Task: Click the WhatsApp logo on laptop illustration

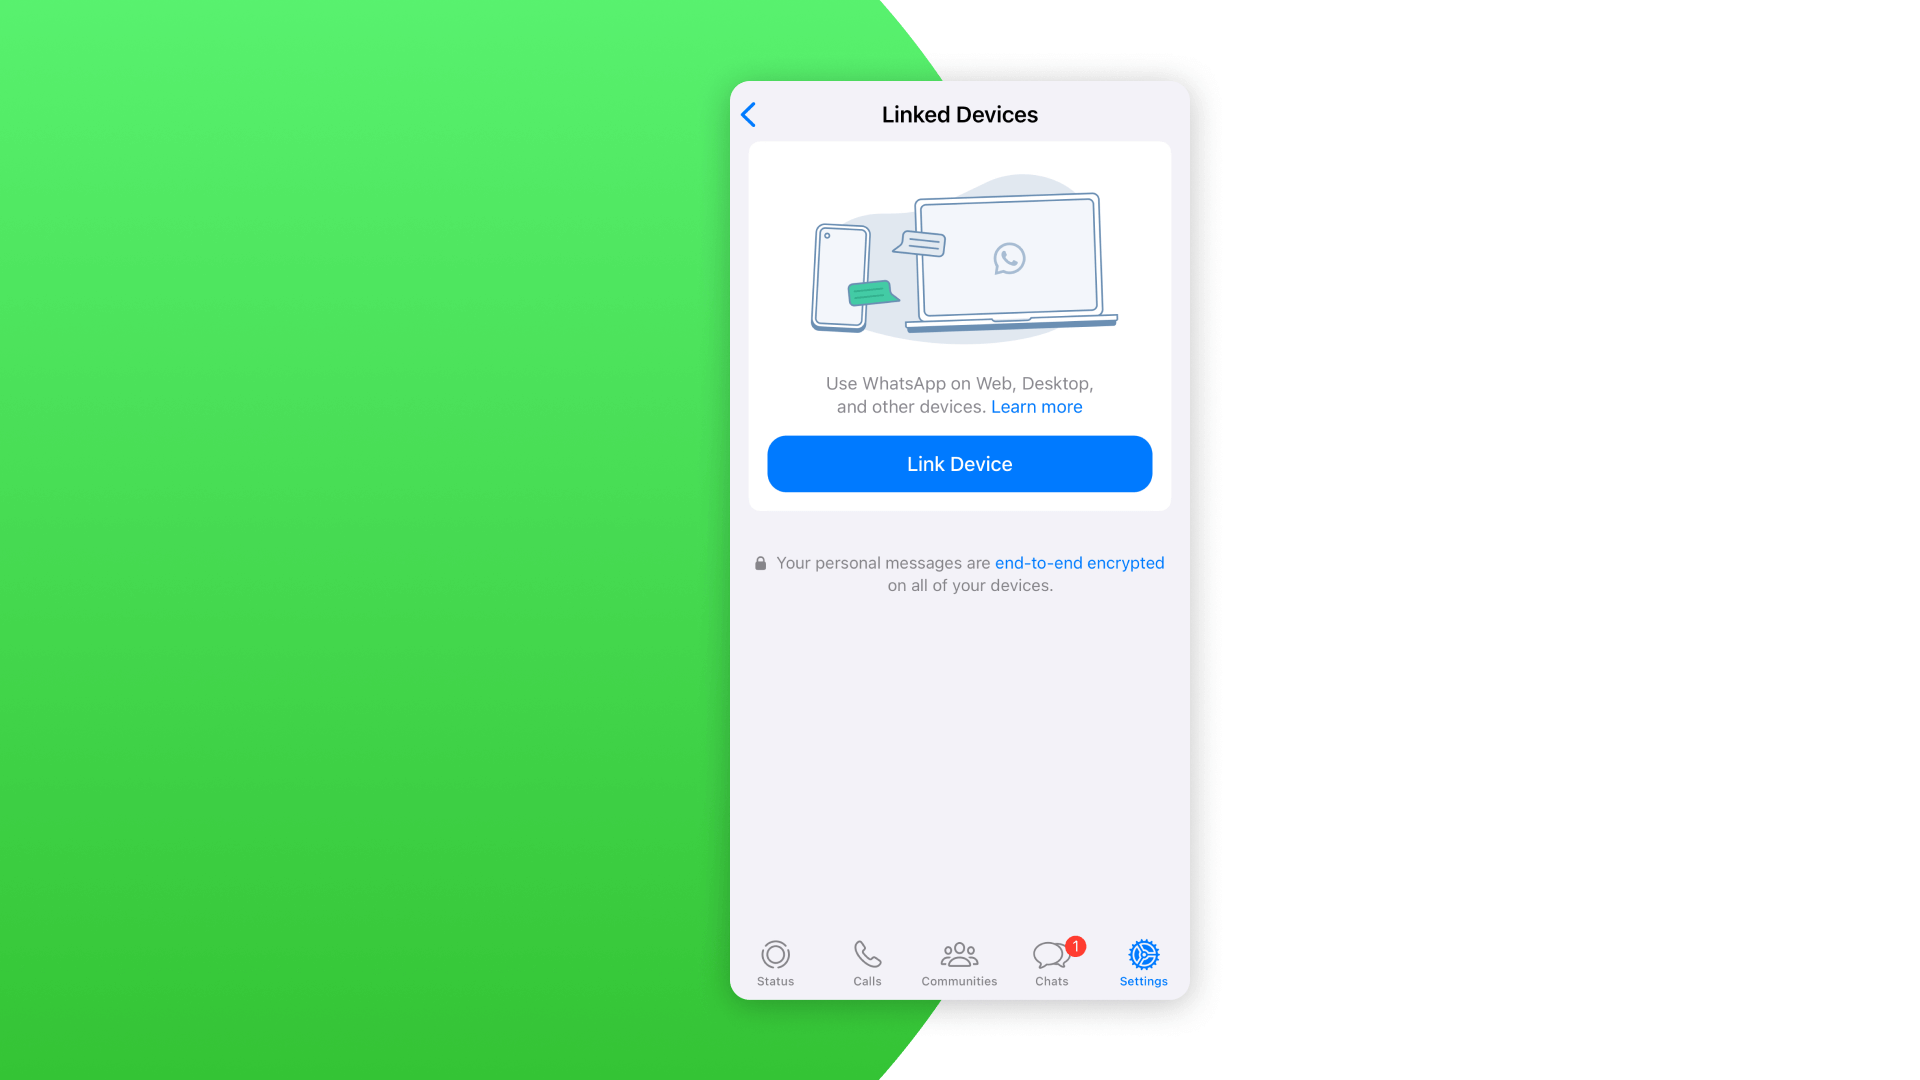Action: click(1007, 258)
